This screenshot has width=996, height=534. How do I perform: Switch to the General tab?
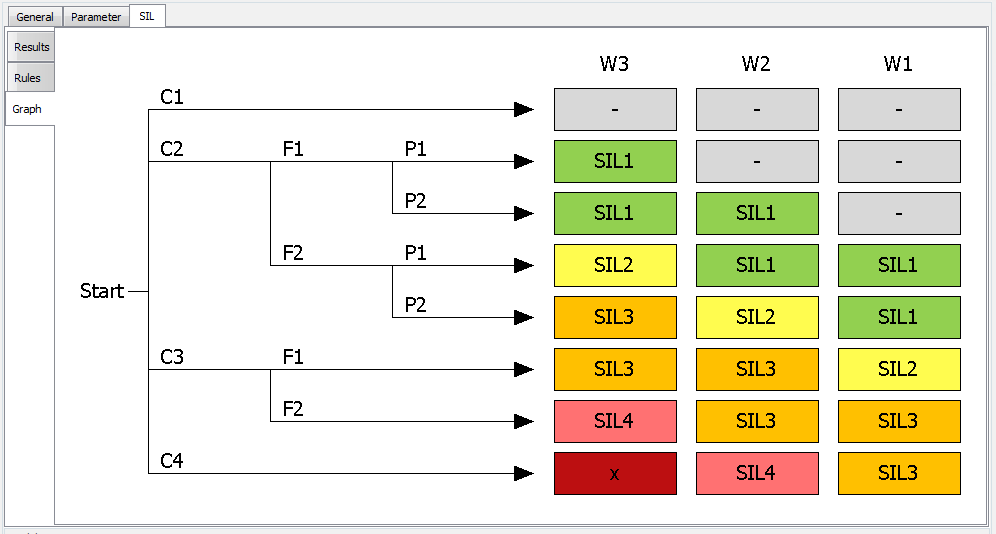pyautogui.click(x=35, y=17)
